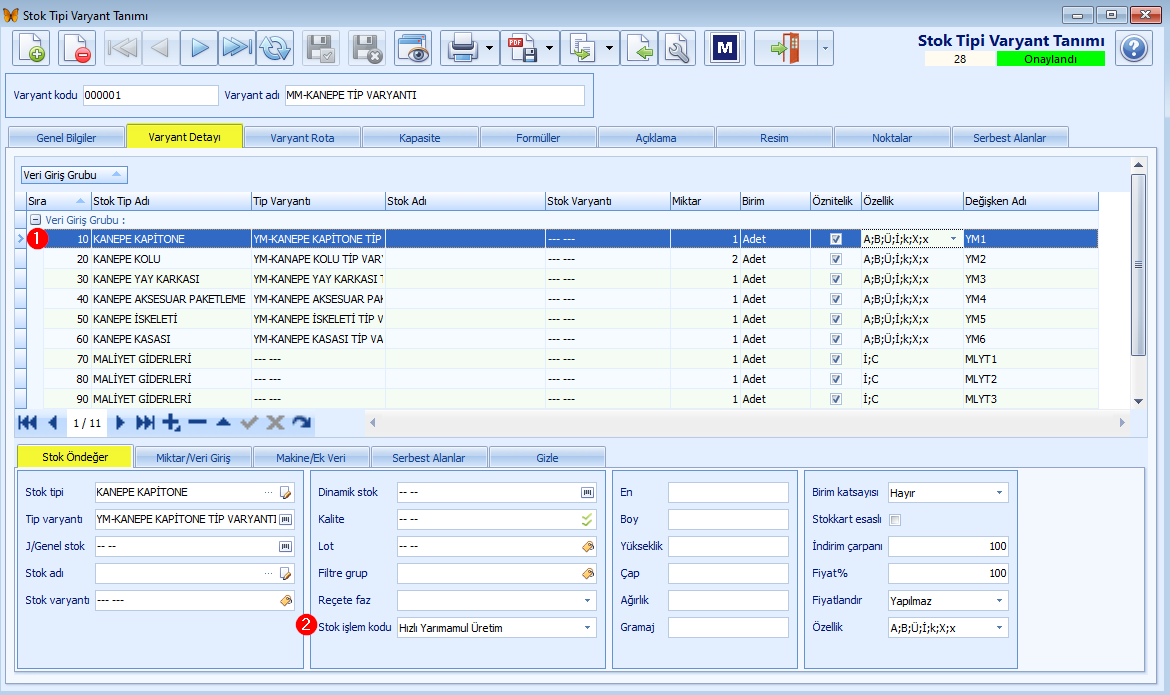Go to next record in top toolbar
This screenshot has height=695, width=1170.
[x=199, y=49]
